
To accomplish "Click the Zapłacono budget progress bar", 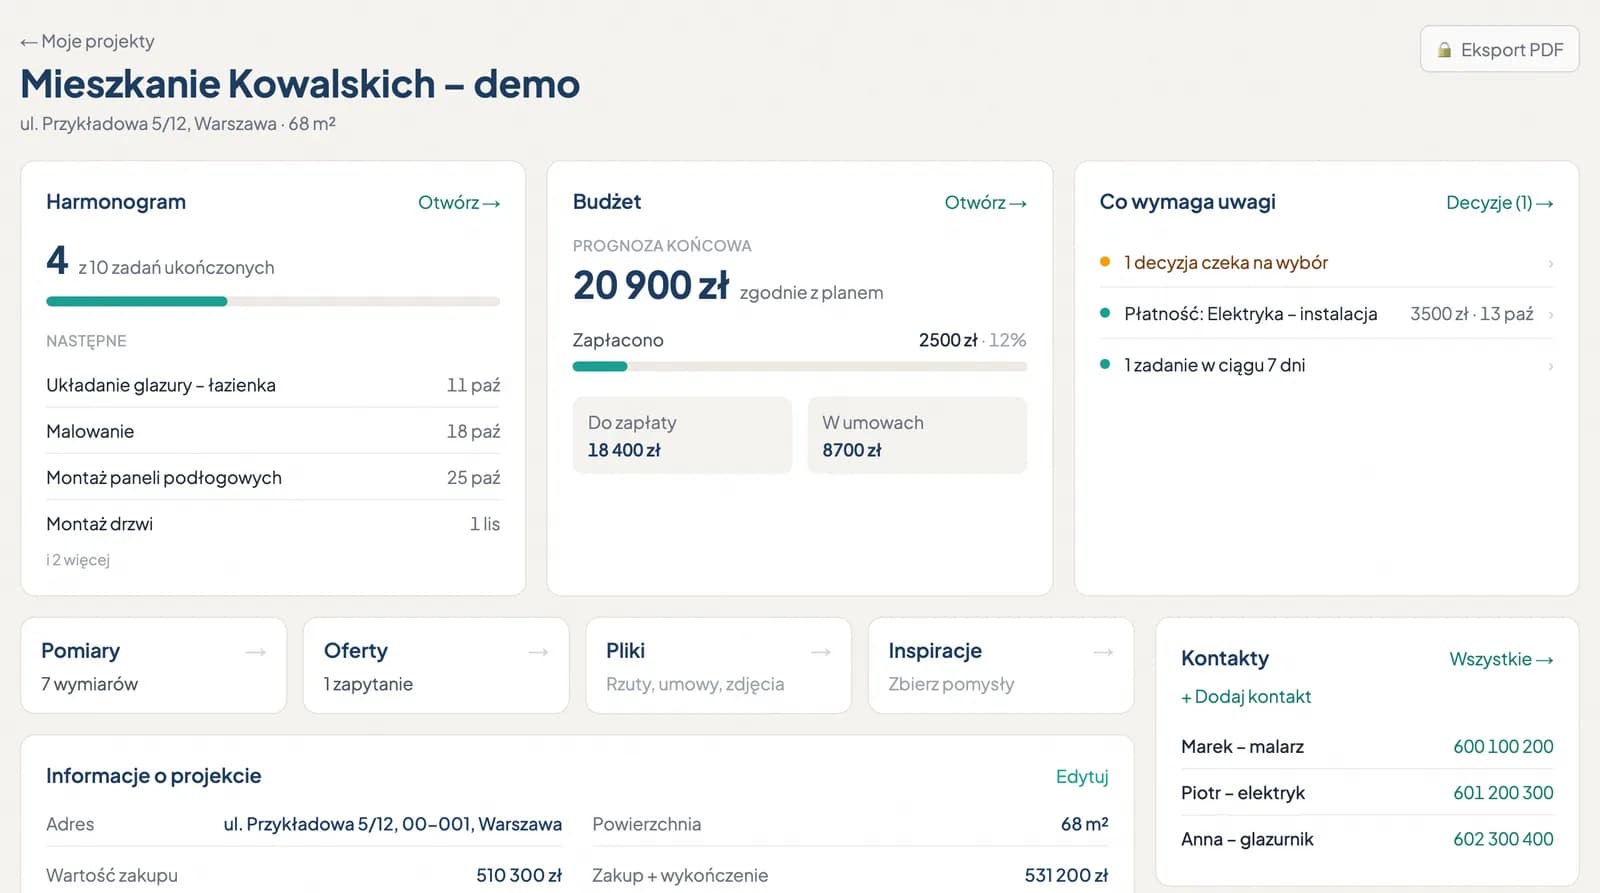I will point(799,366).
